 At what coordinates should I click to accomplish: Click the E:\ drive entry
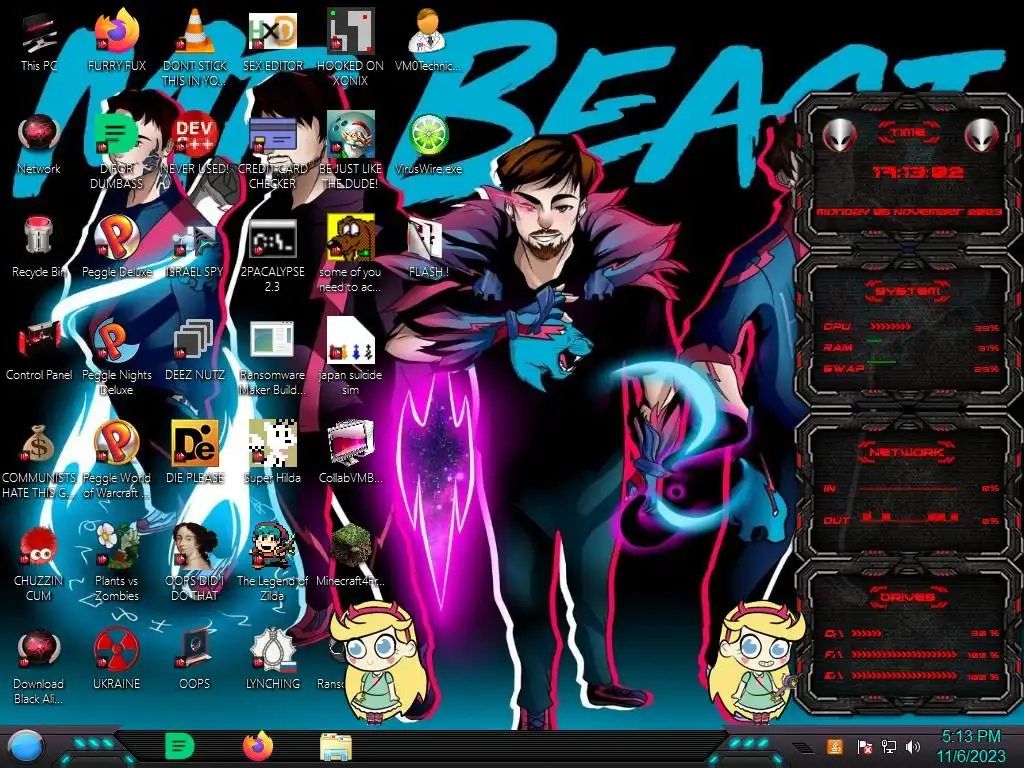click(912, 676)
